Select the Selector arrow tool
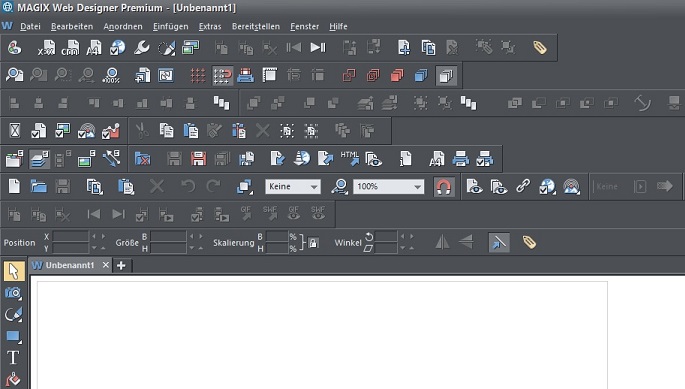This screenshot has height=389, width=685. (x=14, y=271)
